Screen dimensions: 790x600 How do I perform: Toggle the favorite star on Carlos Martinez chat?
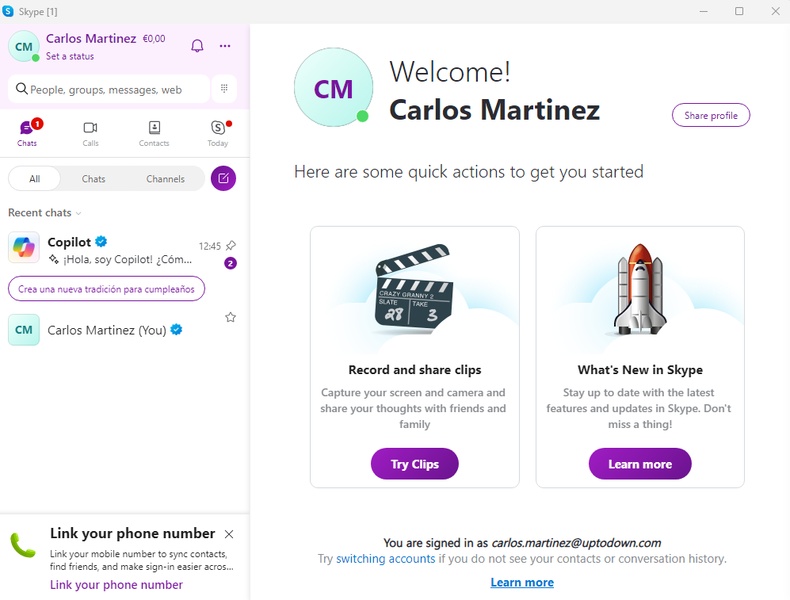pos(231,318)
